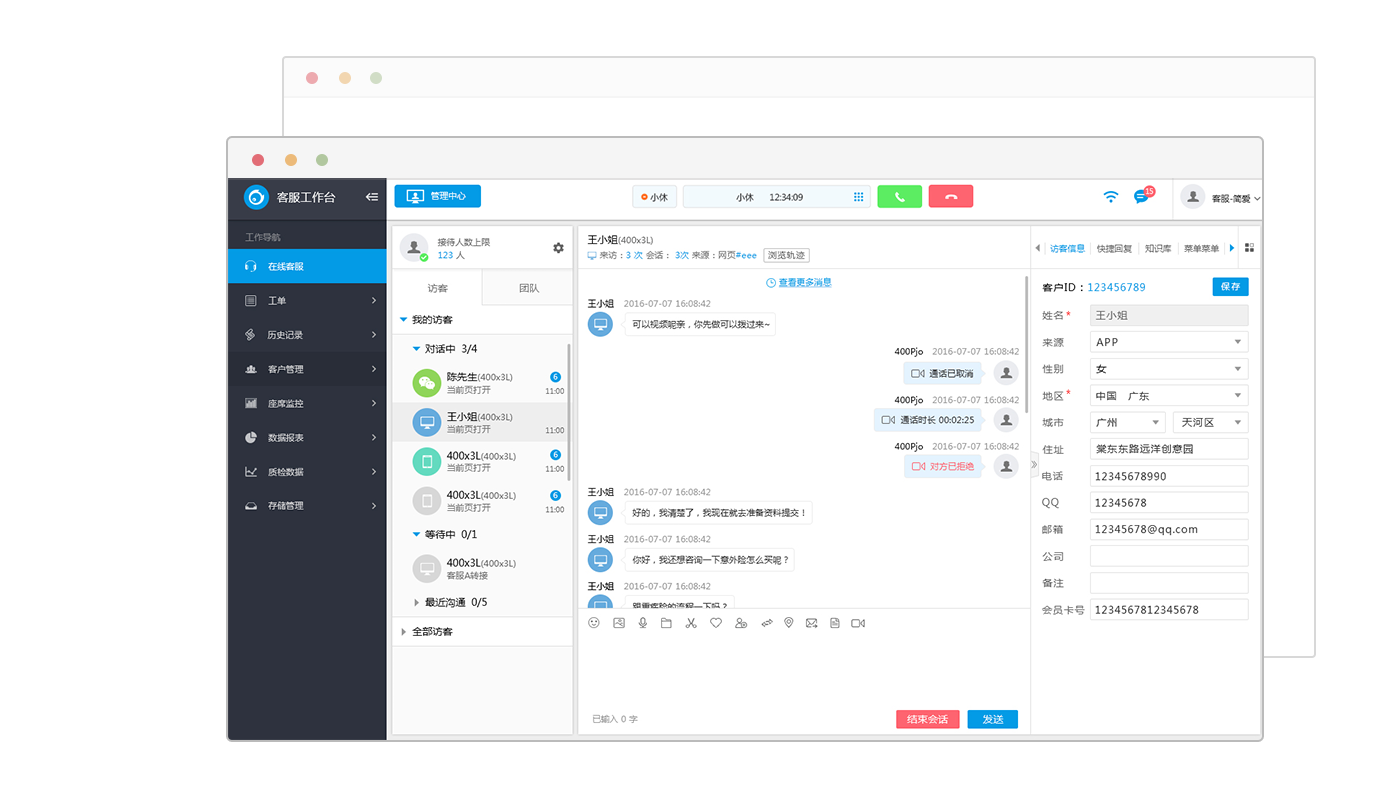Open the 性别 gender dropdown
The width and height of the screenshot is (1400, 800).
click(x=1168, y=369)
